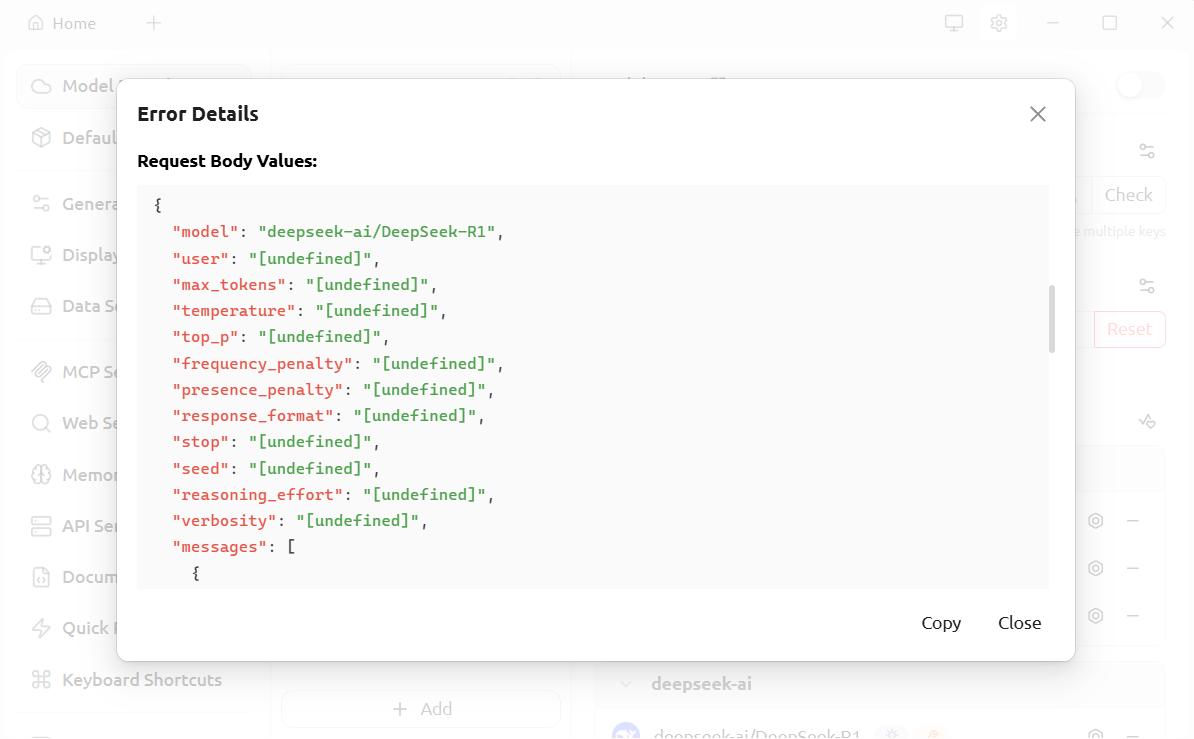Viewport: 1194px width, 739px height.
Task: Toggle the provider enable switch
Action: [1140, 86]
